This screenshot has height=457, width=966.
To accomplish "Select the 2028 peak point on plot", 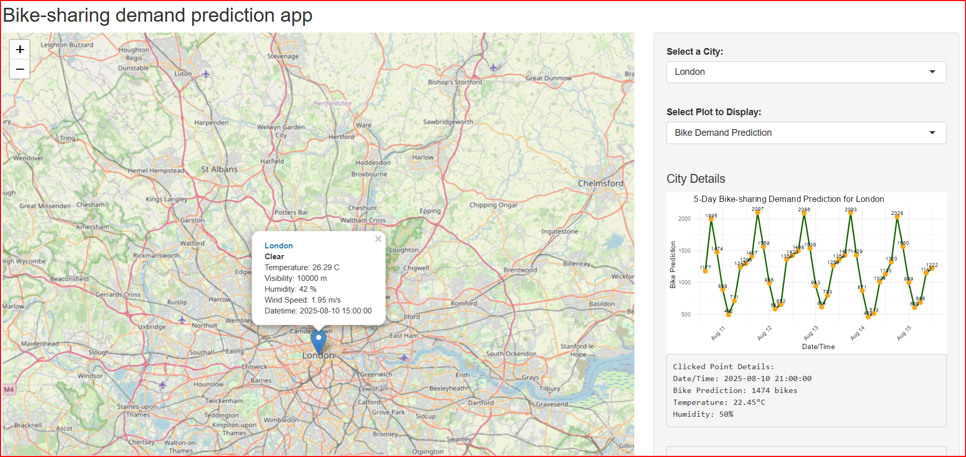I will click(x=897, y=217).
